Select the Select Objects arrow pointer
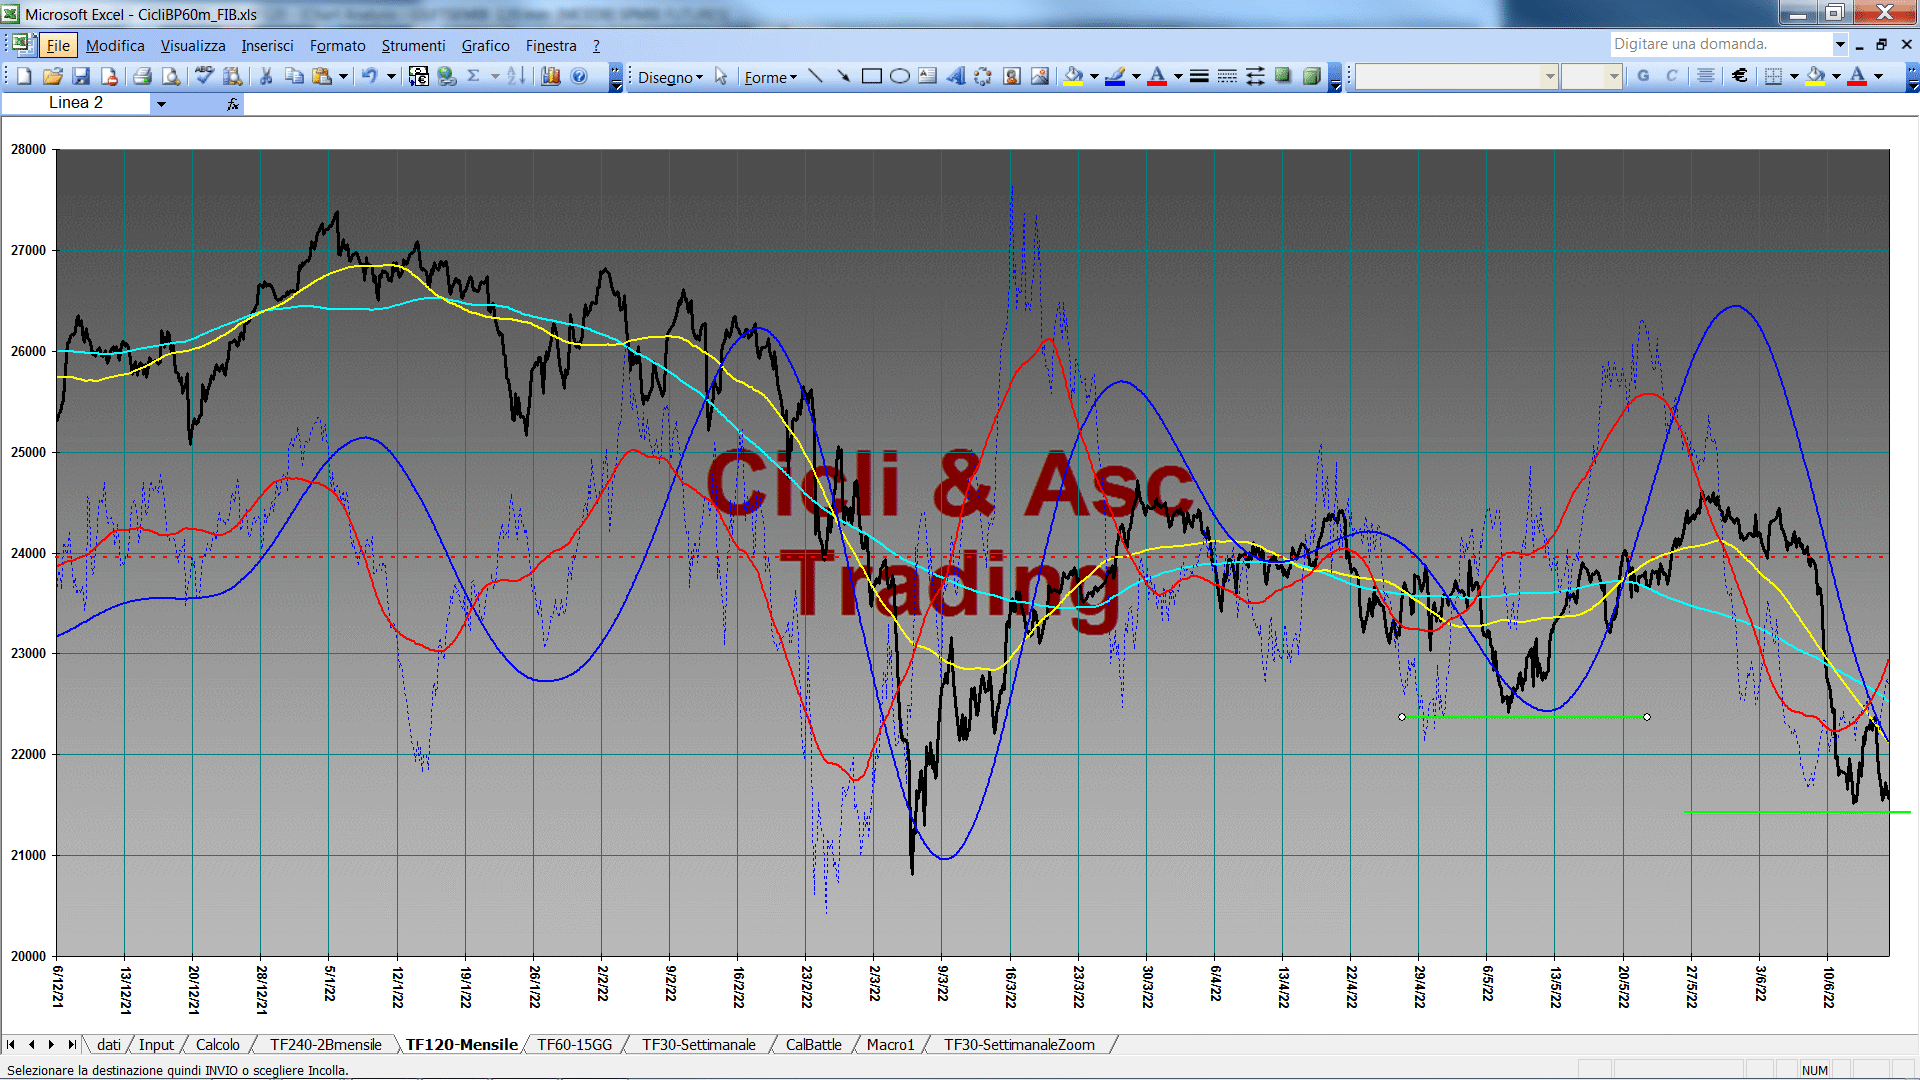Screen dimensions: 1920x1080 point(721,76)
